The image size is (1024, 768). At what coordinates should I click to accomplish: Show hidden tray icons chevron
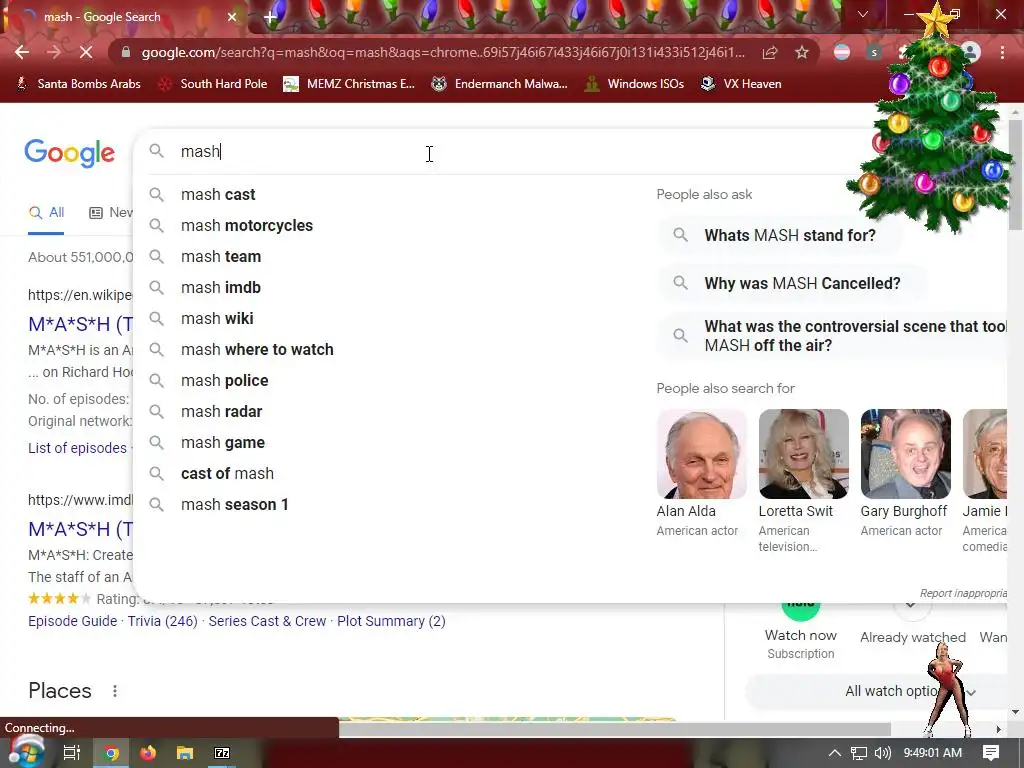tap(834, 753)
